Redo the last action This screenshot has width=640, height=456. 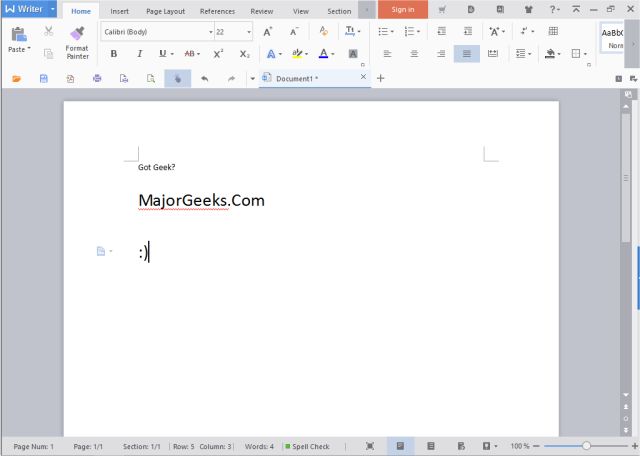click(231, 78)
